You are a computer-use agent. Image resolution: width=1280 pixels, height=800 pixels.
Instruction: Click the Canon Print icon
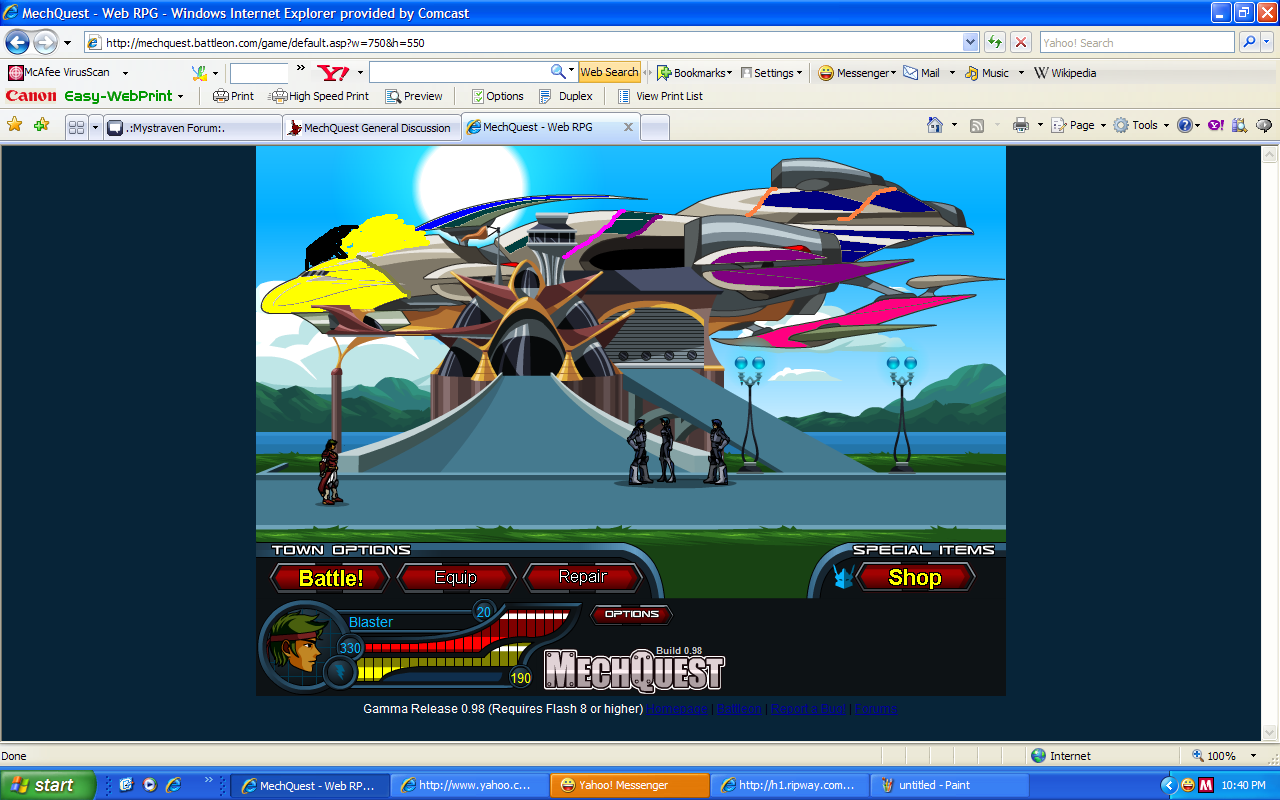coord(233,96)
